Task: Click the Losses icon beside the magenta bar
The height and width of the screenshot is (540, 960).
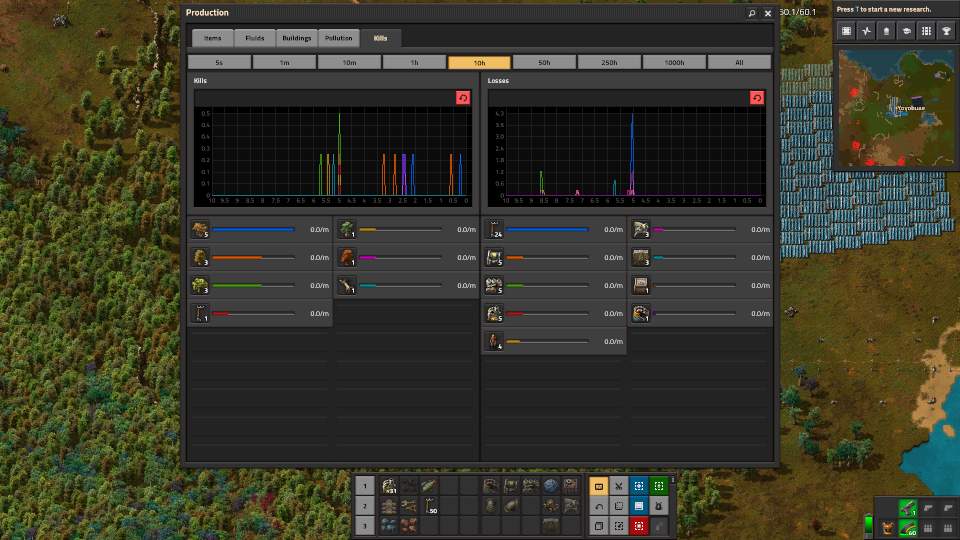Action: tap(640, 230)
